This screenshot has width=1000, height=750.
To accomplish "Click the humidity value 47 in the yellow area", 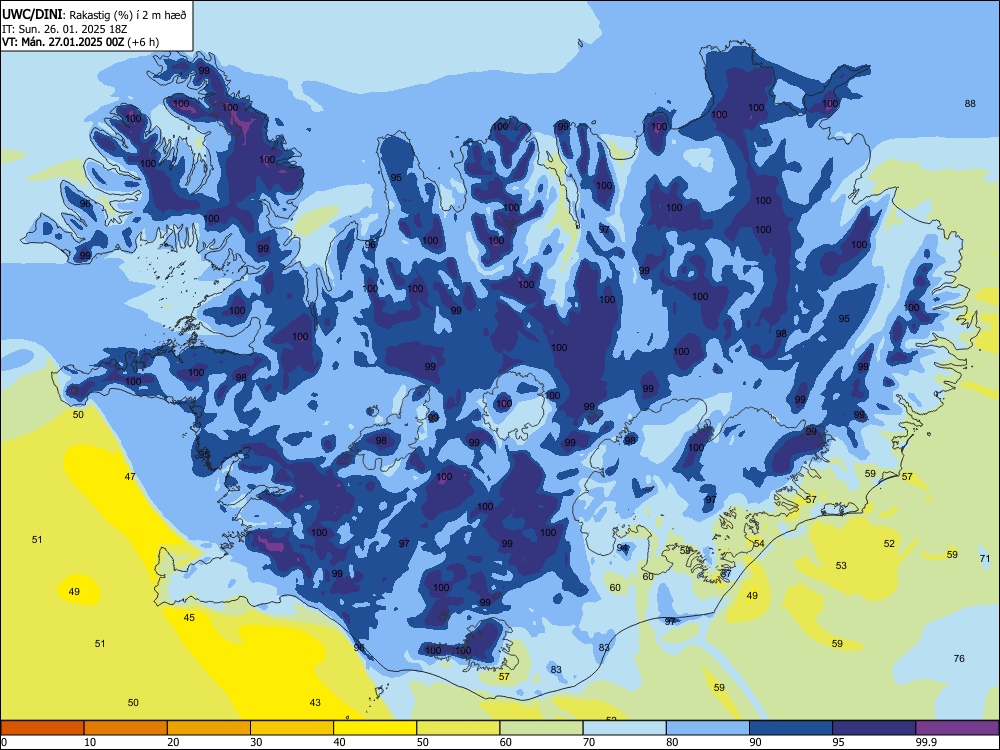I will [130, 476].
